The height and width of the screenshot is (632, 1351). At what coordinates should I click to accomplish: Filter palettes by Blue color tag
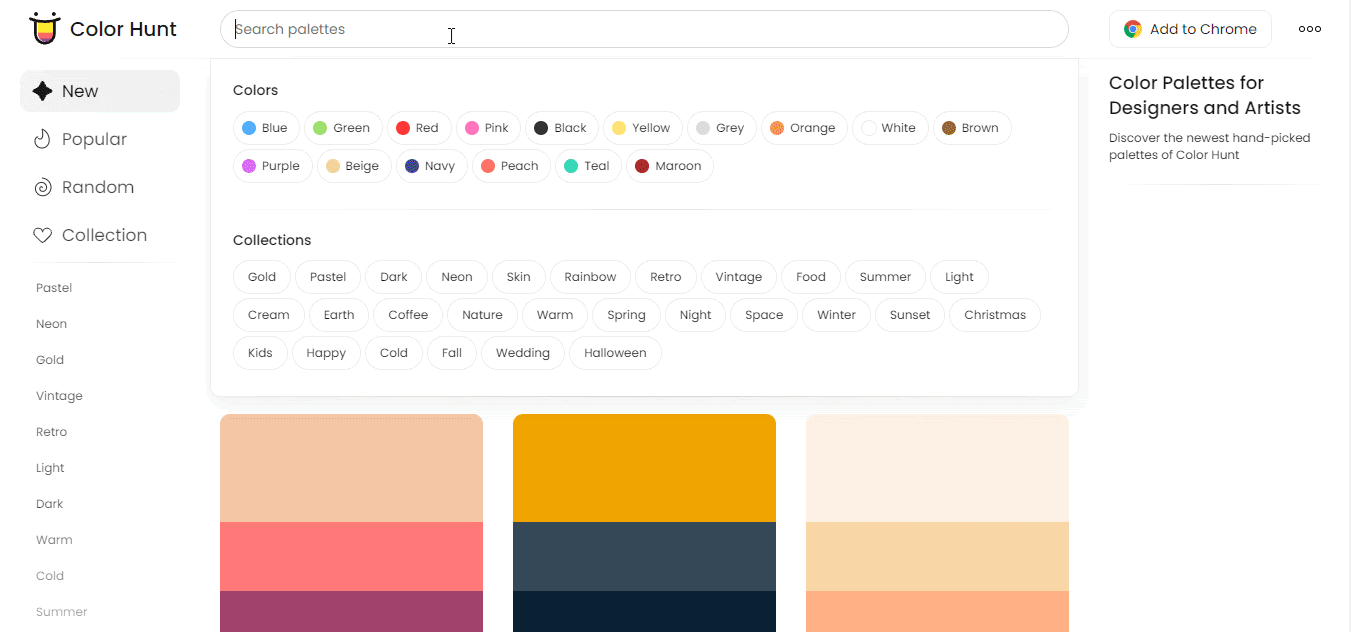265,128
